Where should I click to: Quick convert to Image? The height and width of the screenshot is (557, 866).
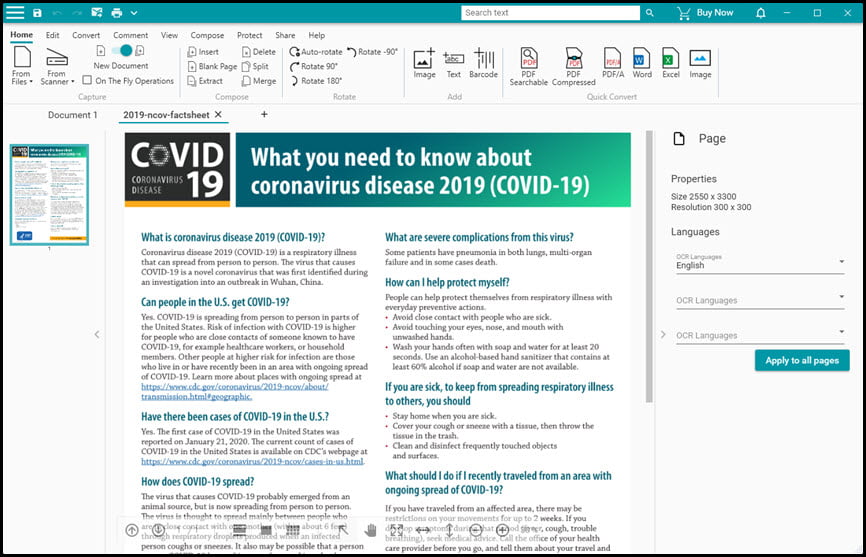700,63
